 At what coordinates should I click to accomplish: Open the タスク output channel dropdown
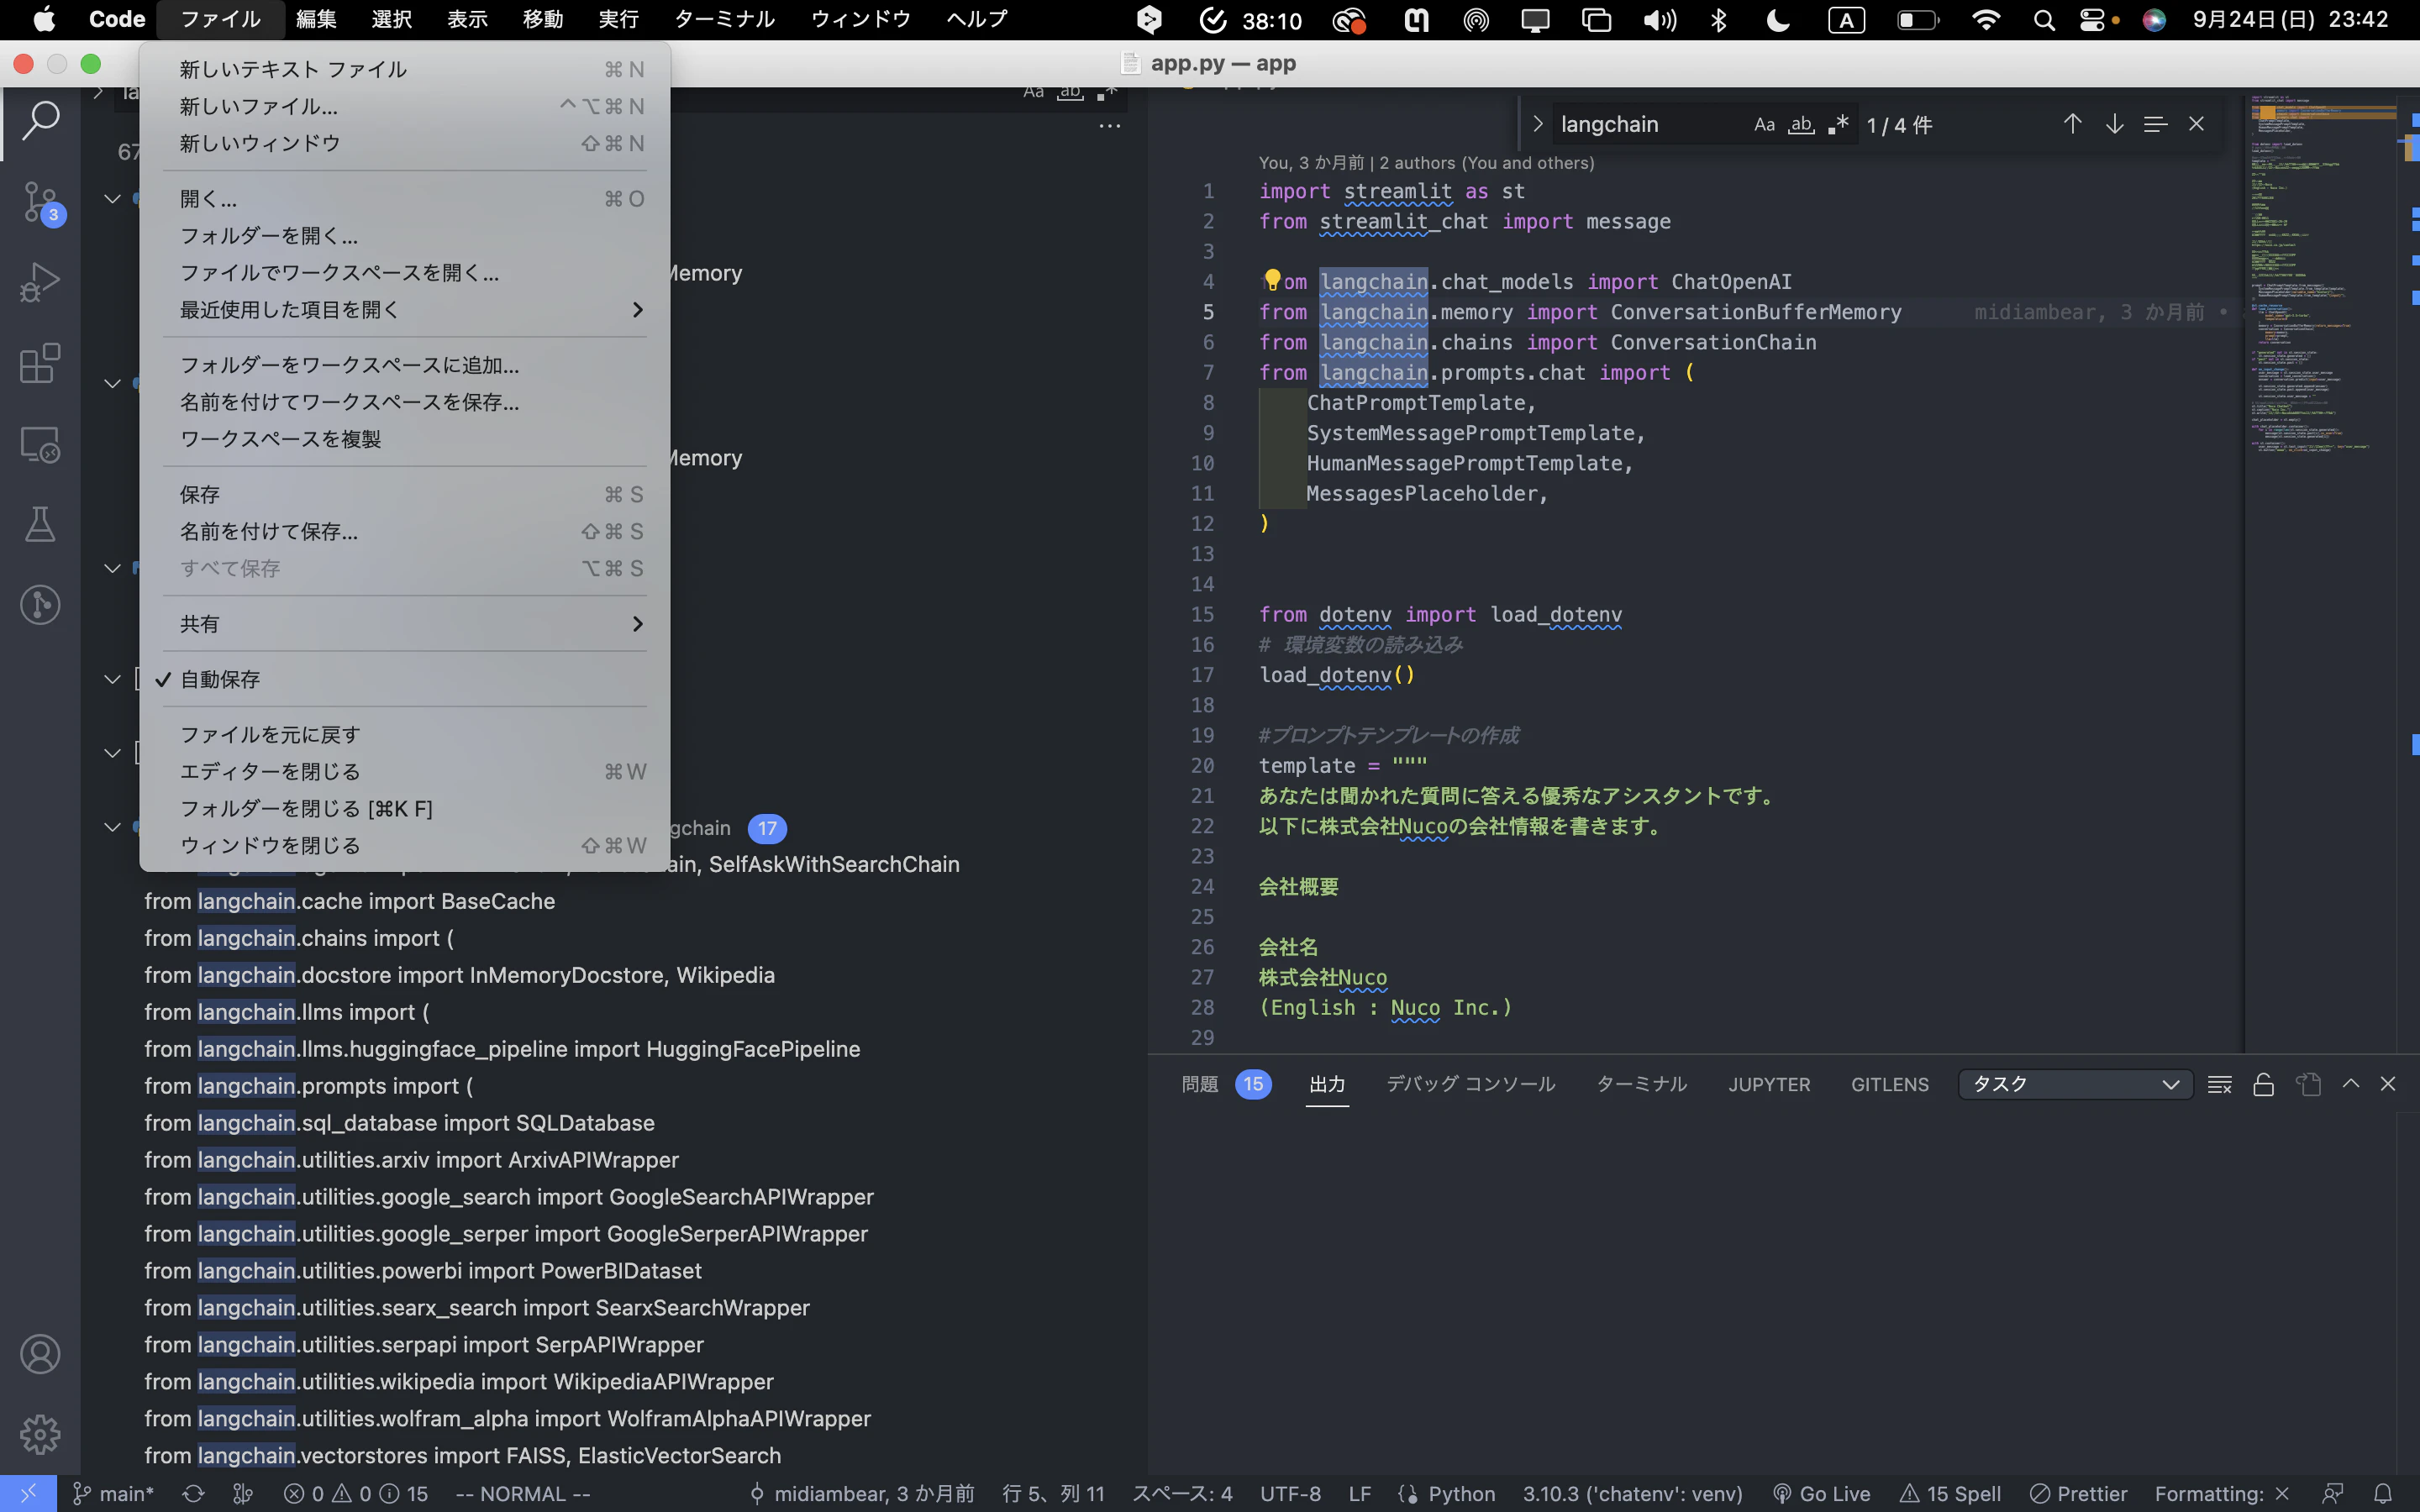[x=2075, y=1085]
